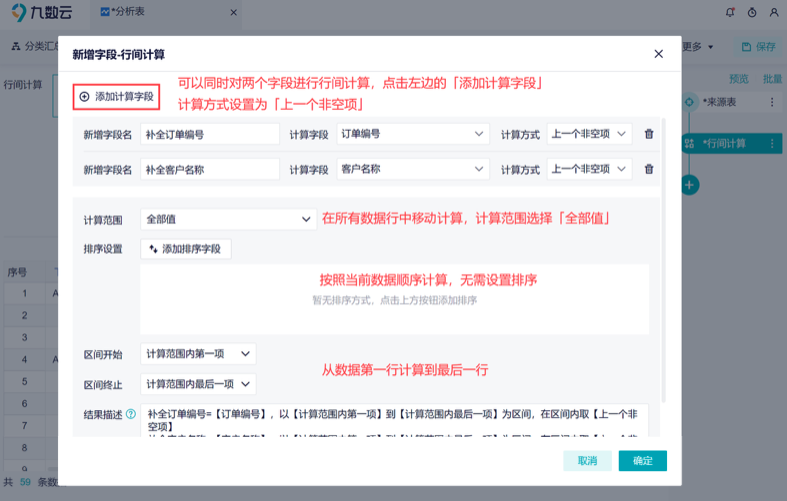This screenshot has width=787, height=501.
Task: Open the user account icon
Action: click(774, 13)
